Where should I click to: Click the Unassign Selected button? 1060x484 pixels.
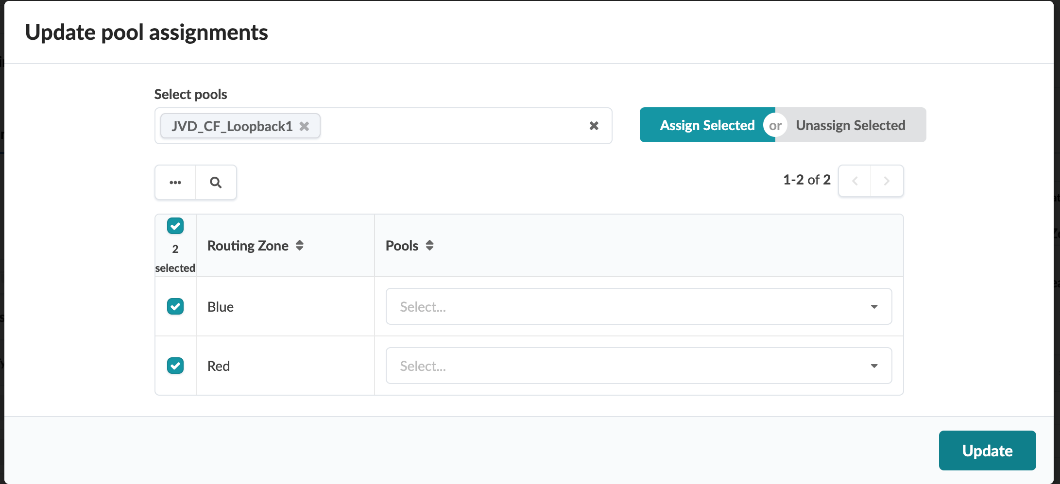(851, 125)
